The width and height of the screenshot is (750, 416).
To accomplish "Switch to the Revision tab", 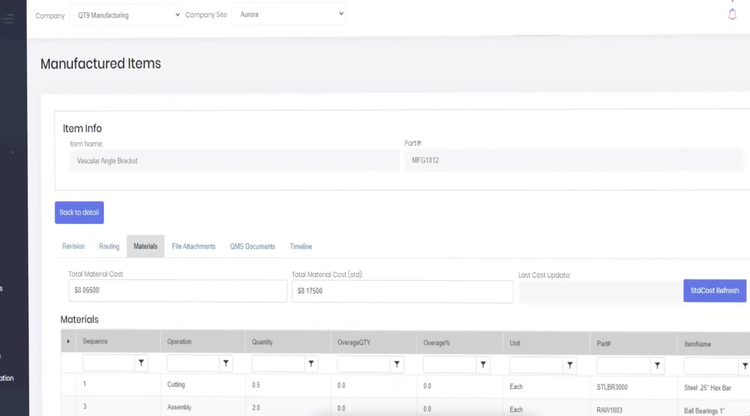I will [x=73, y=246].
